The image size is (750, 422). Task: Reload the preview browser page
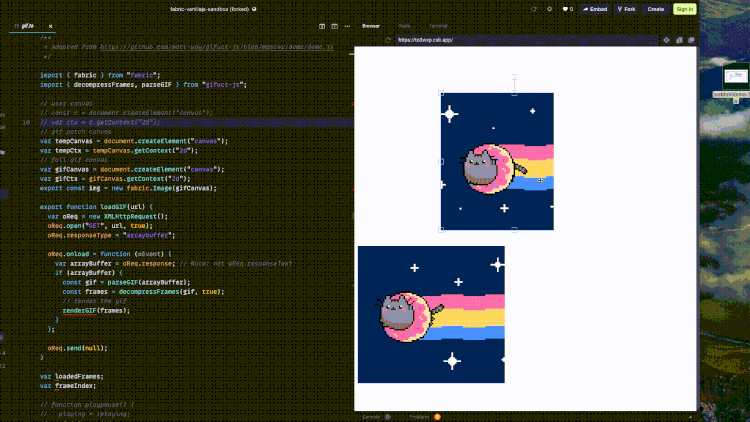click(x=387, y=40)
